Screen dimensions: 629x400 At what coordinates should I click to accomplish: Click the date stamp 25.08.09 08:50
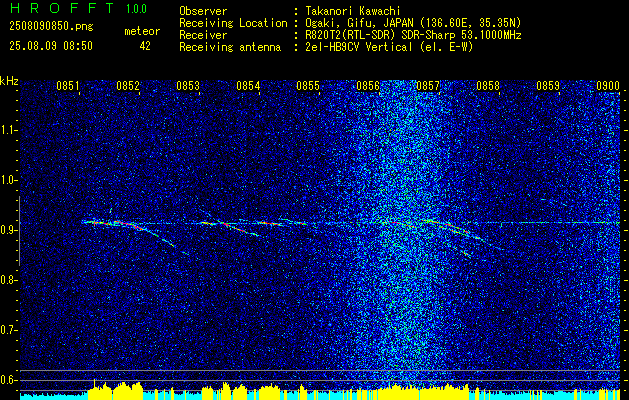coord(51,46)
